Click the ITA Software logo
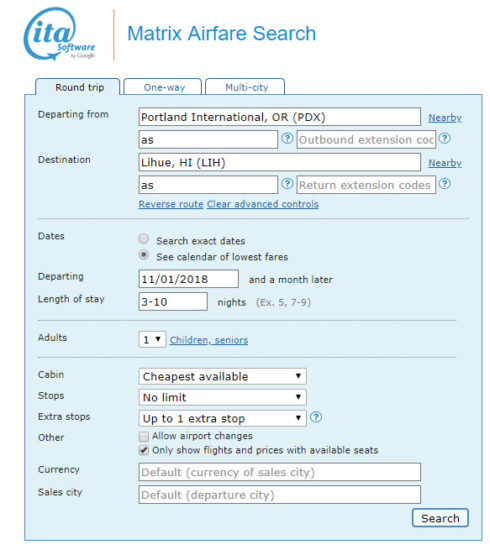The image size is (490, 550). point(59,34)
